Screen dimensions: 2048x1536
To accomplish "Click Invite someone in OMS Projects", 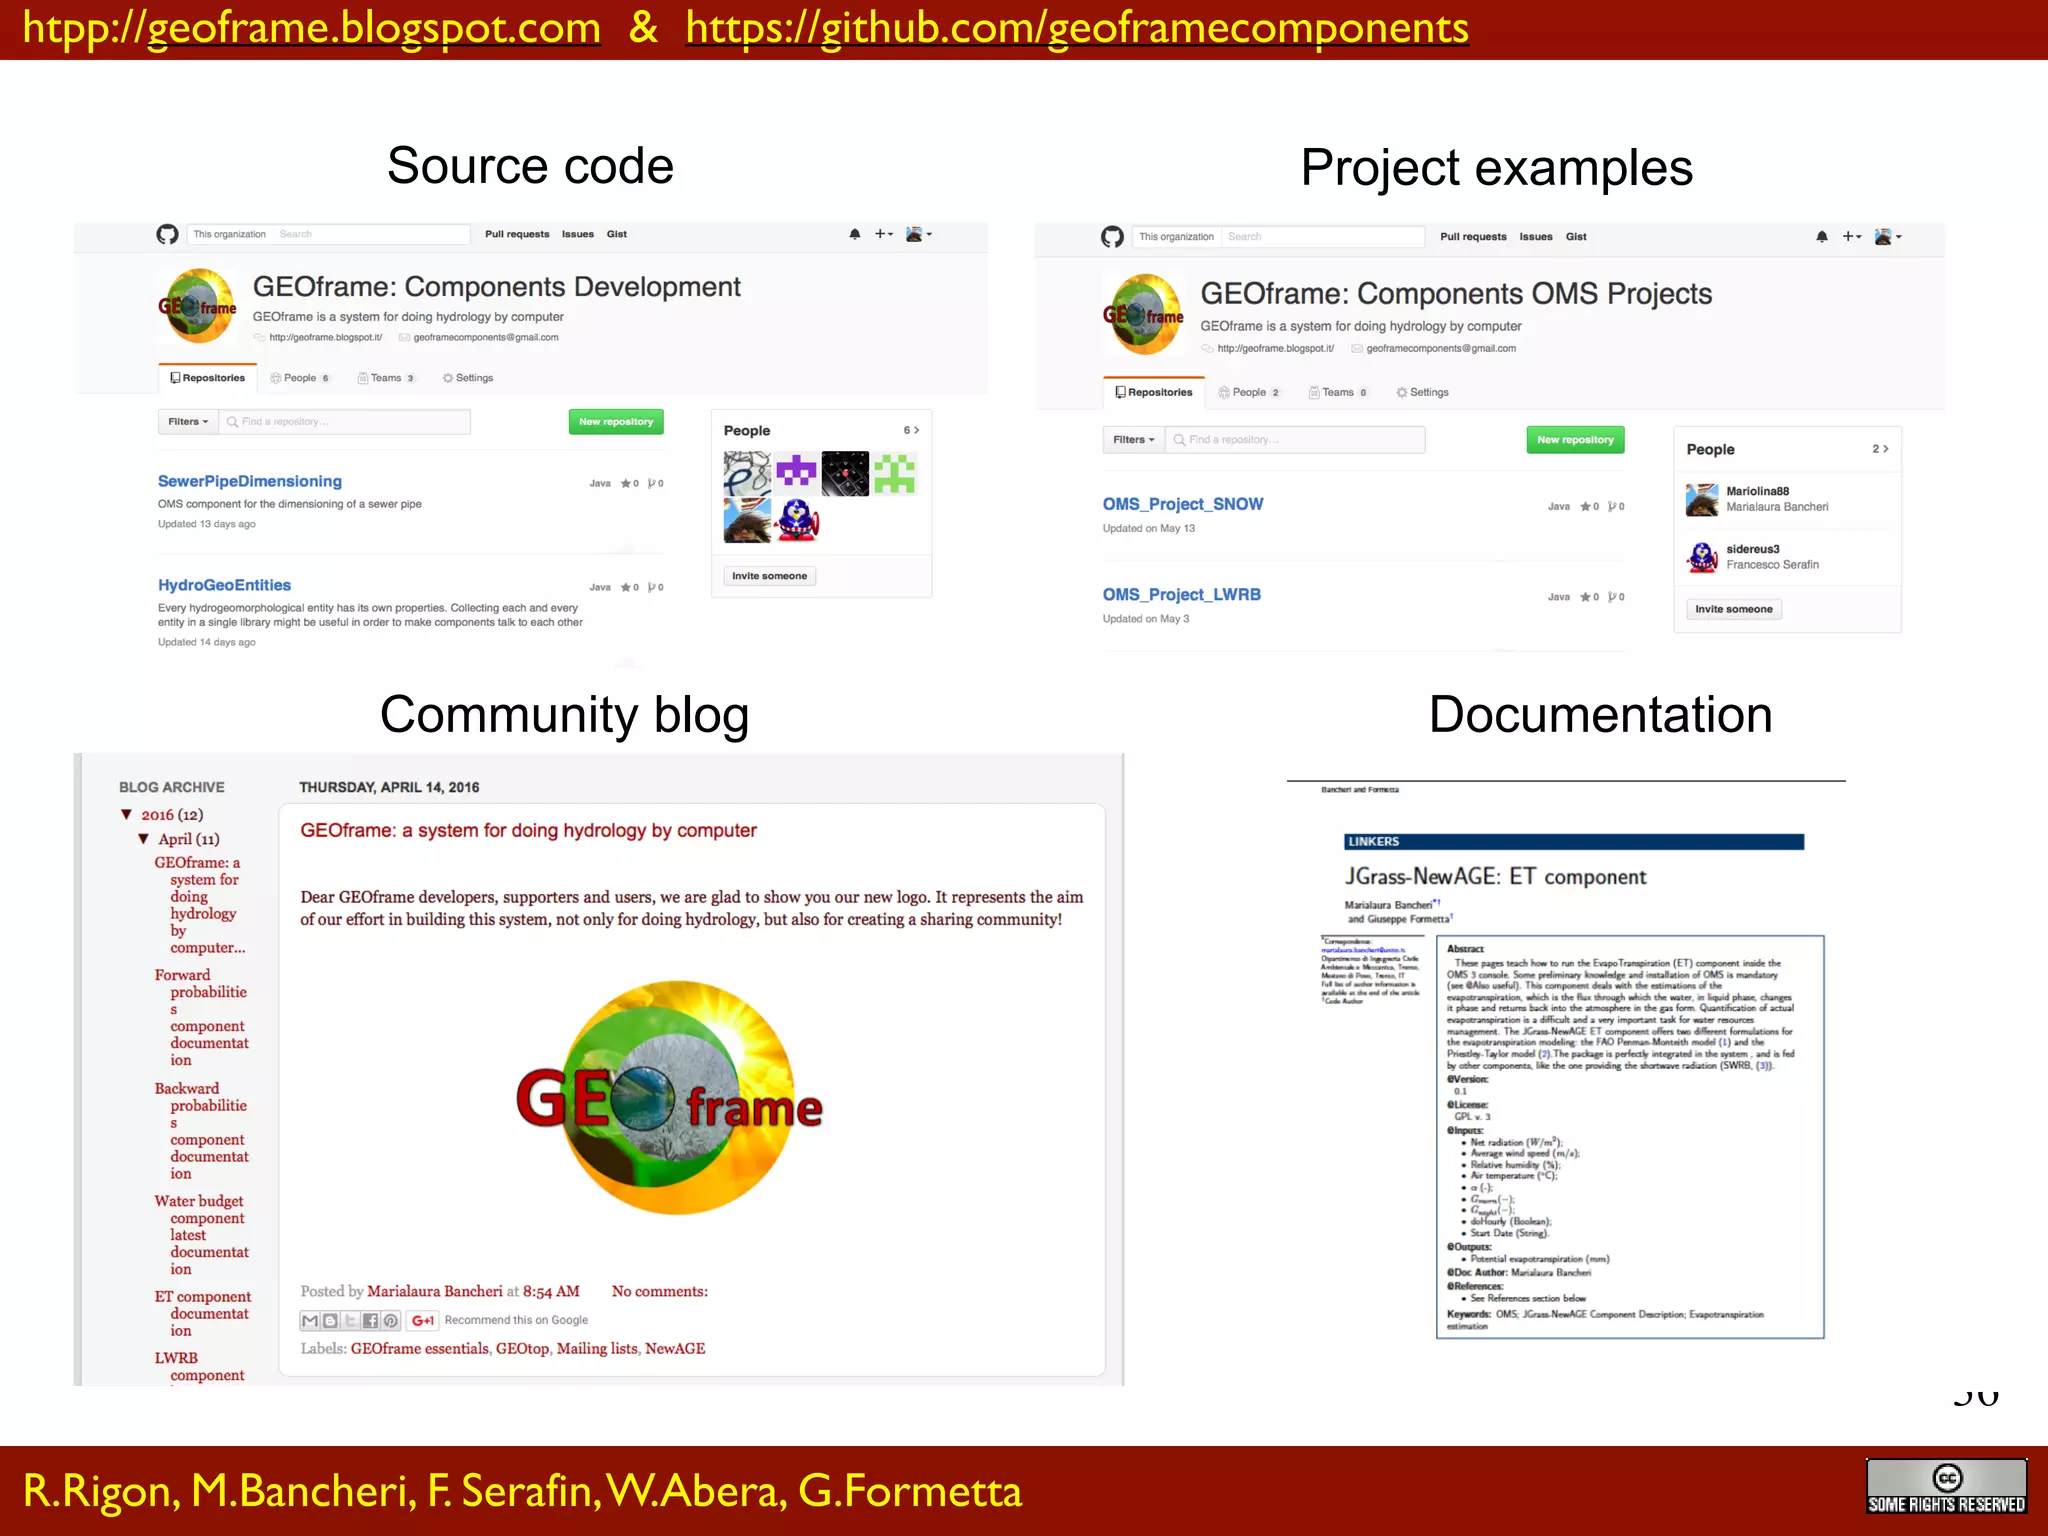I will 1733,609.
